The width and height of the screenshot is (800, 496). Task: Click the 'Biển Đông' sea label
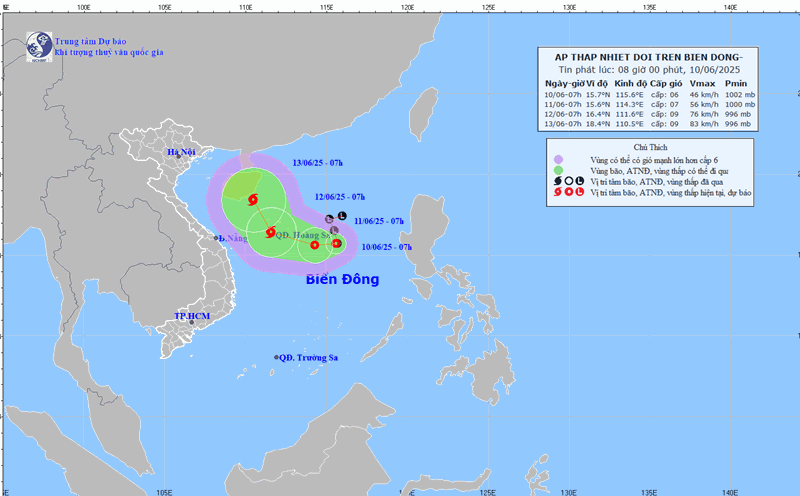pyautogui.click(x=342, y=280)
